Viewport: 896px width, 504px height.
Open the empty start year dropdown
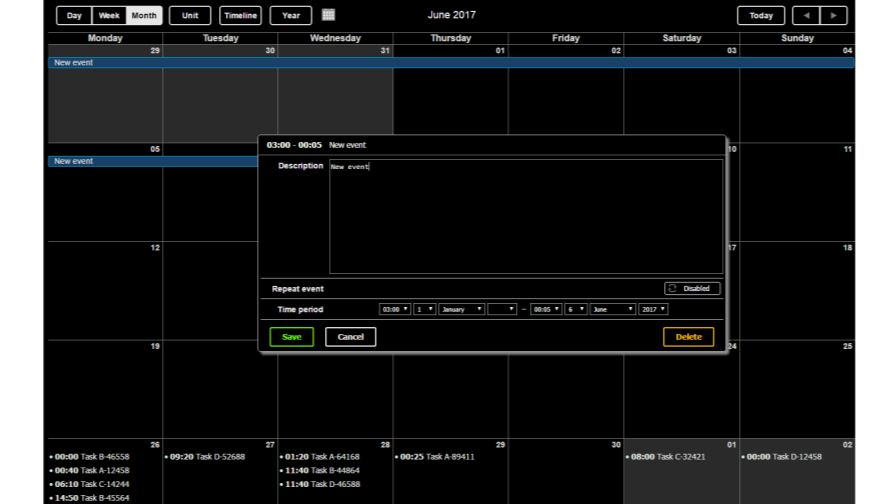tap(502, 309)
